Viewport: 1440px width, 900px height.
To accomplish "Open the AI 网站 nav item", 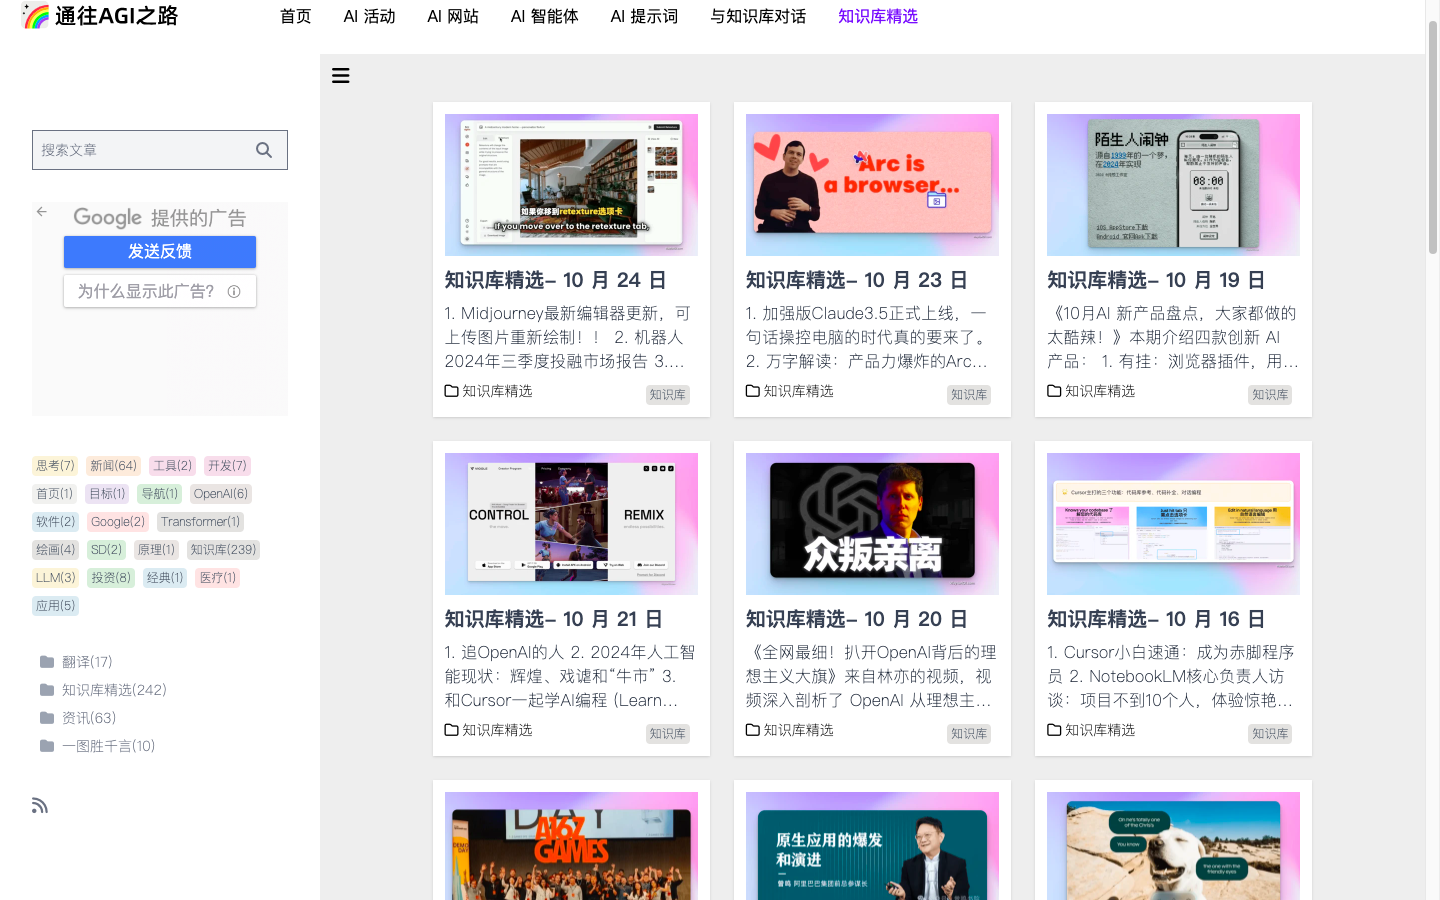I will (453, 17).
